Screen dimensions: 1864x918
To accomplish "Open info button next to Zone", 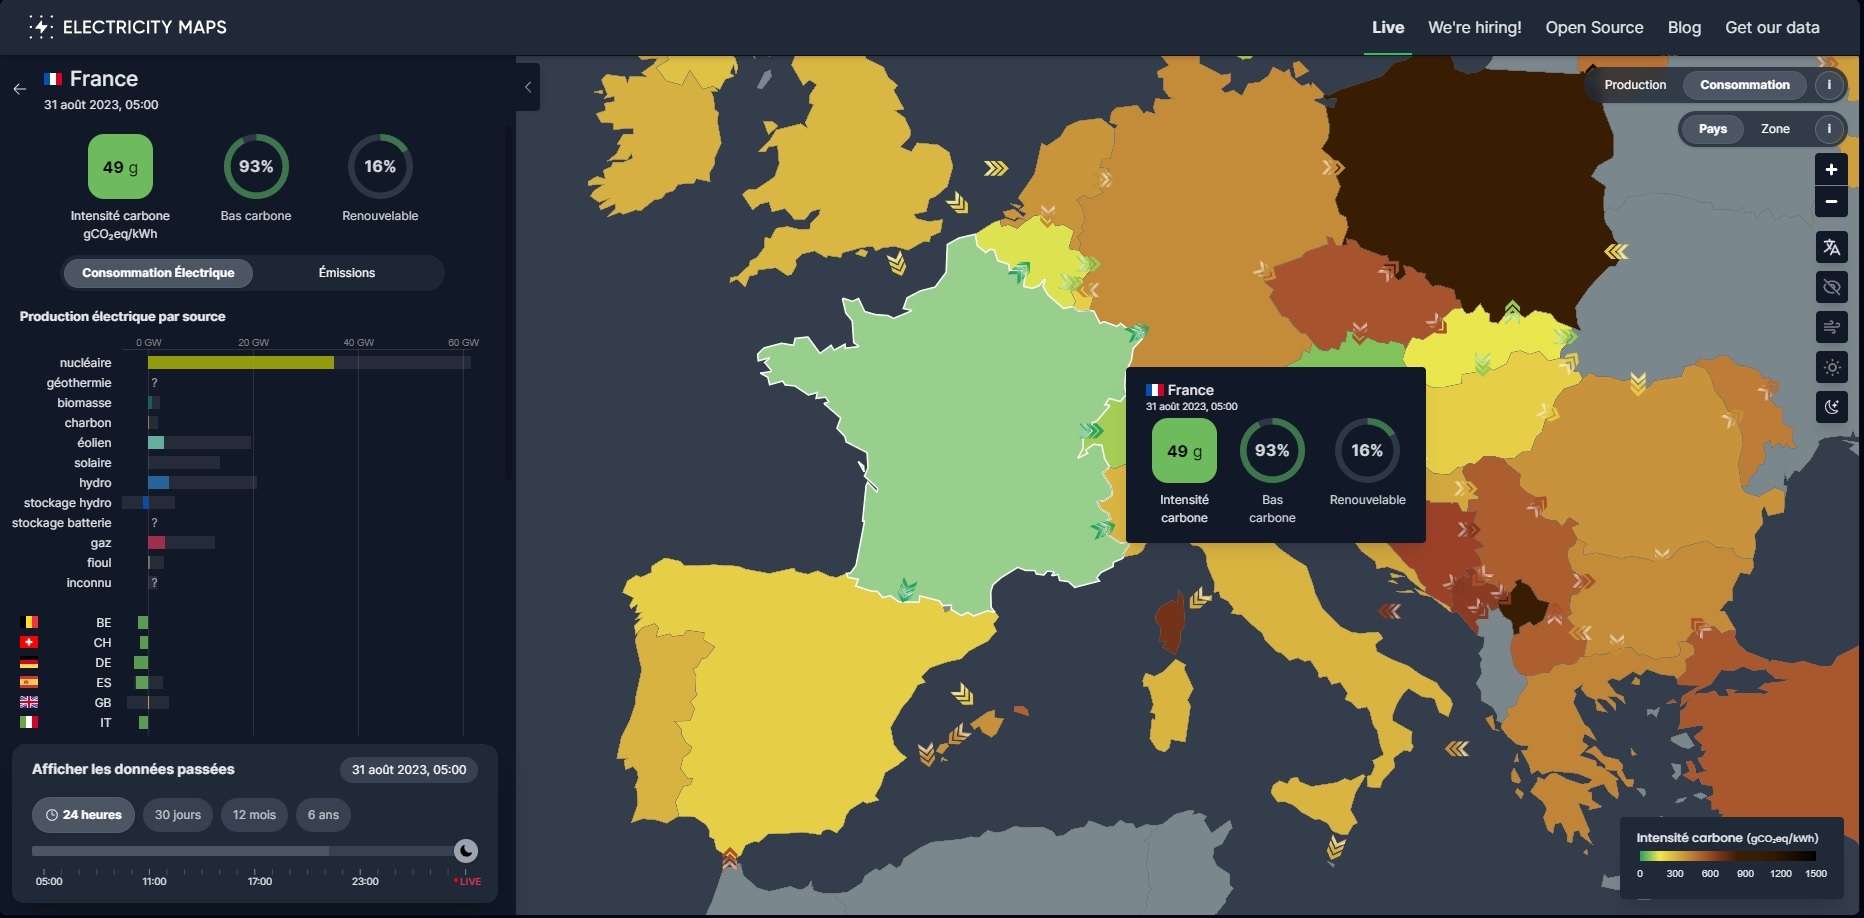I will (x=1829, y=129).
